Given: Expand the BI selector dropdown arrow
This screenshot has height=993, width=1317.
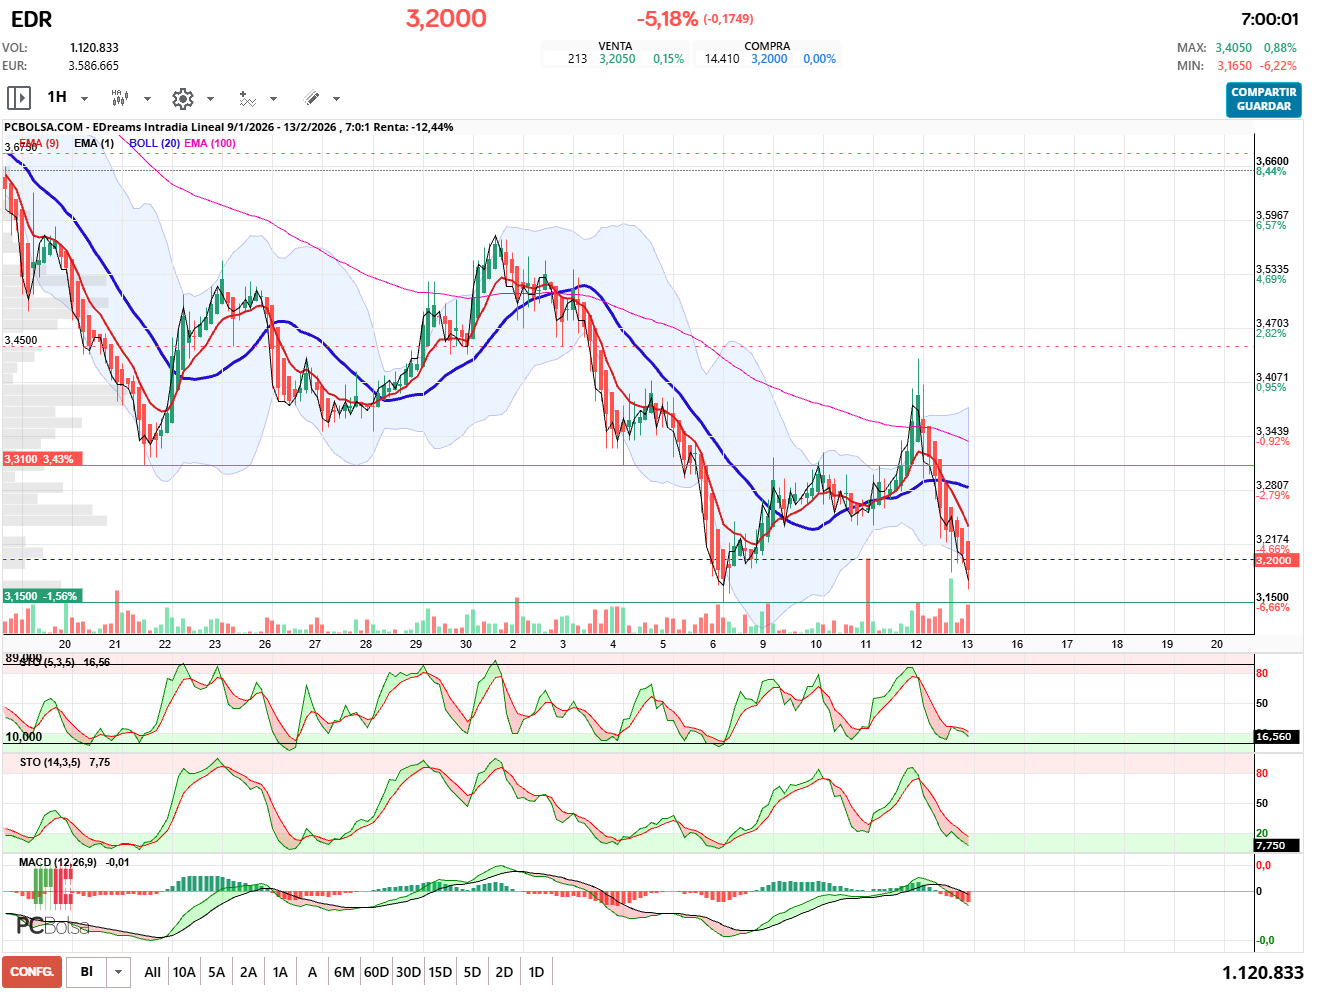Looking at the screenshot, I should click(119, 972).
